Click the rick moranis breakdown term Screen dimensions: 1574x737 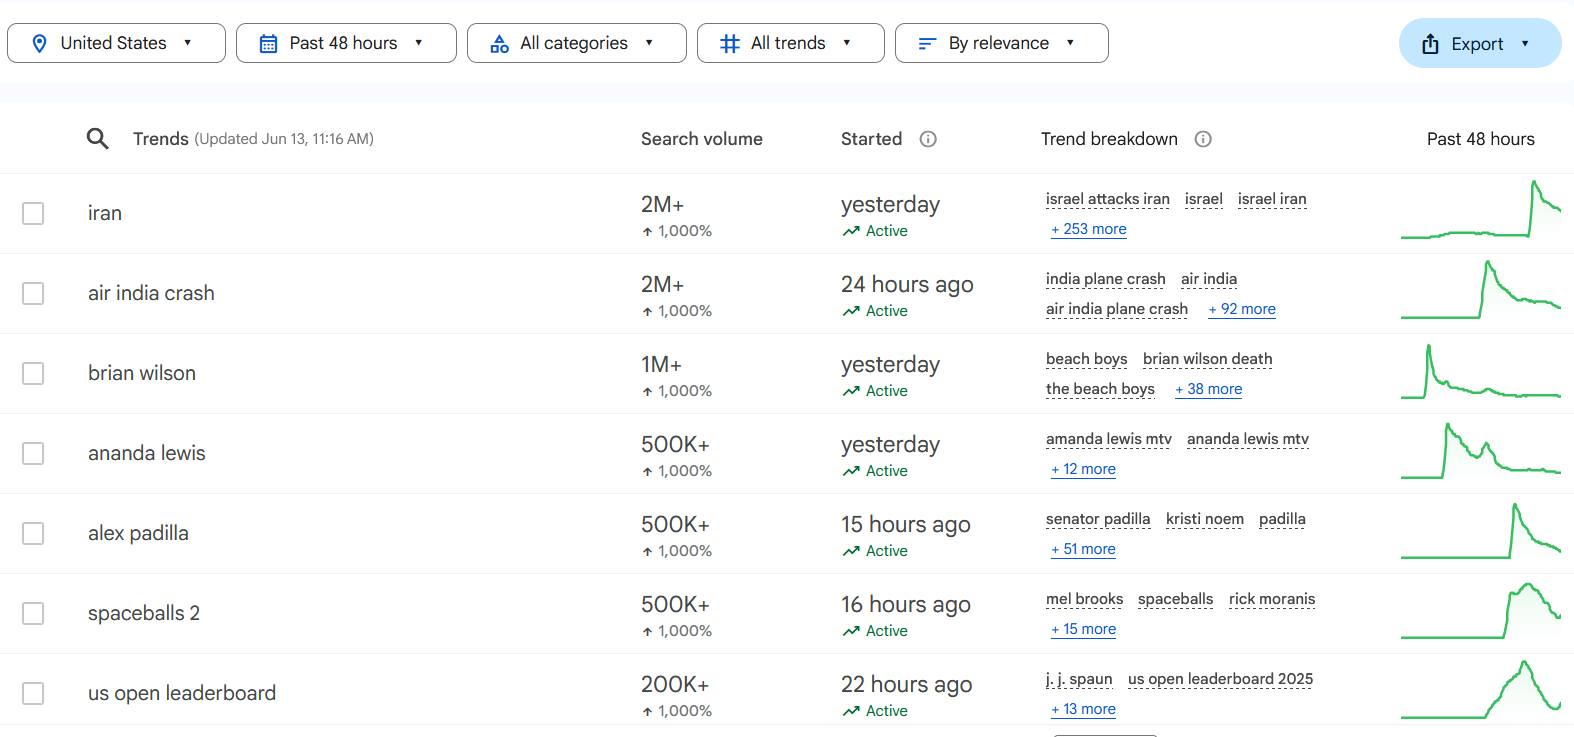pyautogui.click(x=1272, y=599)
